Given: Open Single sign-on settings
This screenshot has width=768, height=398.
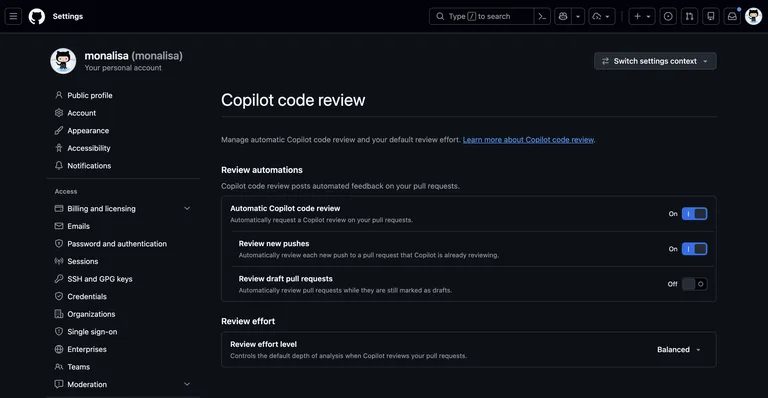Looking at the screenshot, I should [92, 332].
